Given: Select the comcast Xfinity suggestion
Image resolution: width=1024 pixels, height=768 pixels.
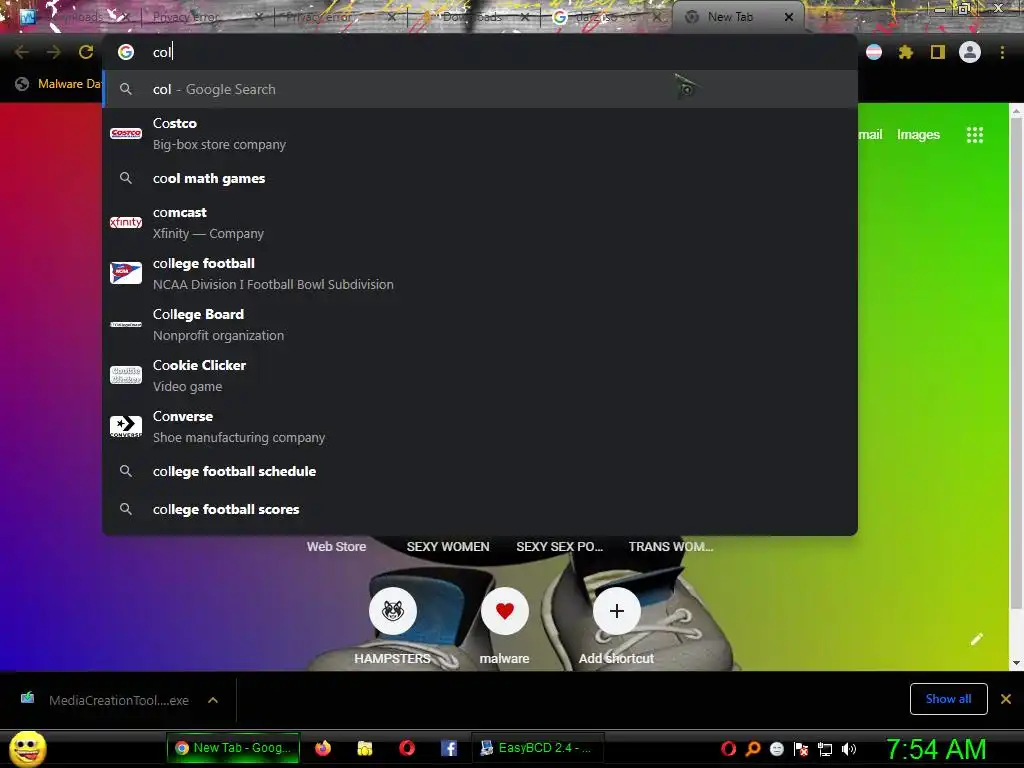Looking at the screenshot, I should coord(480,223).
